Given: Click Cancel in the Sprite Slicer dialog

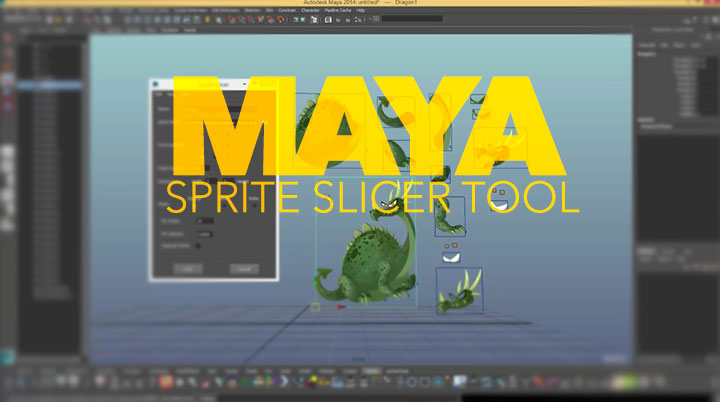Looking at the screenshot, I should pyautogui.click(x=244, y=269).
